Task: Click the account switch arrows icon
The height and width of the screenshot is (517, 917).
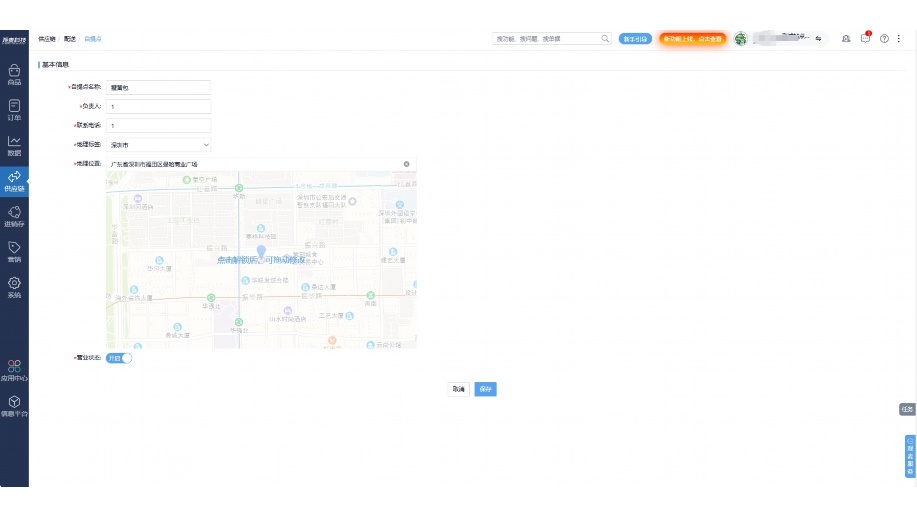Action: tap(818, 39)
